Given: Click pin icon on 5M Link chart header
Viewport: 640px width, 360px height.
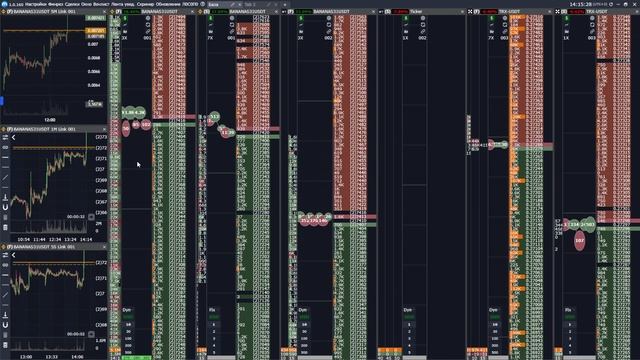Looking at the screenshot, I should click(3, 12).
